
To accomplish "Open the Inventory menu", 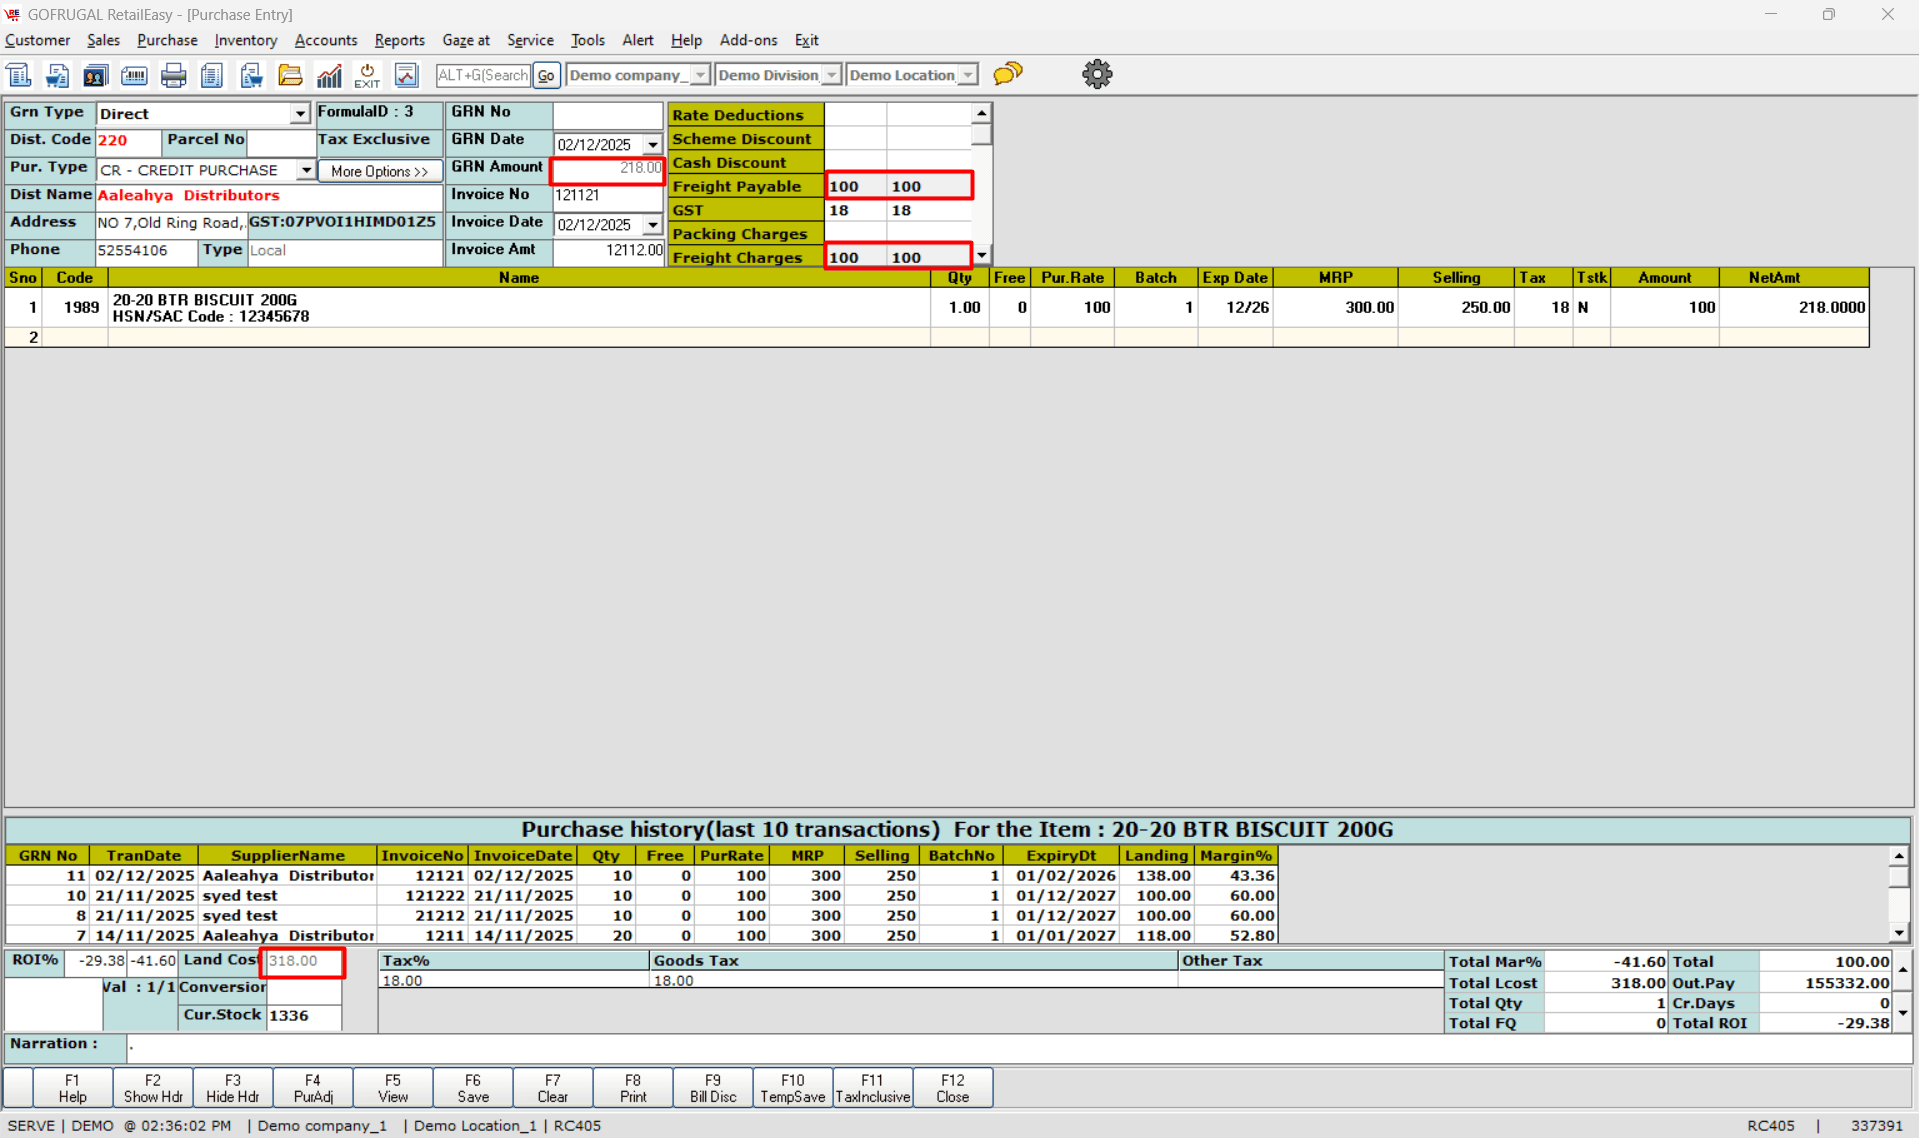I will (x=245, y=40).
